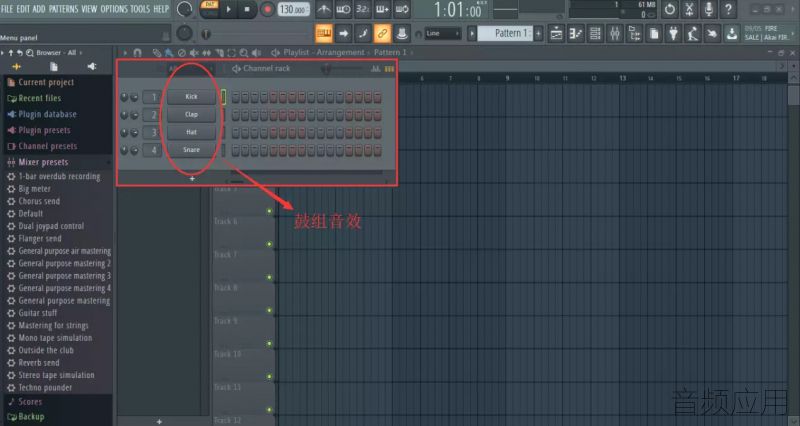Toggle channel rack graph editor icon
Viewport: 800px width, 426px height.
point(376,69)
